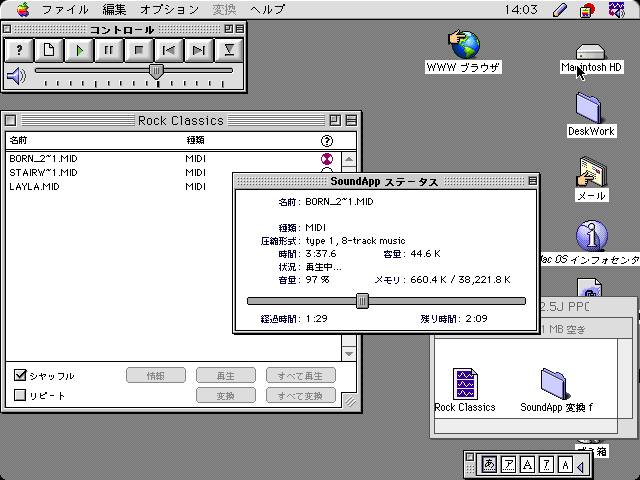Collapse the コントロール palette with the windowshade box
This screenshot has width=640, height=480.
240,29
